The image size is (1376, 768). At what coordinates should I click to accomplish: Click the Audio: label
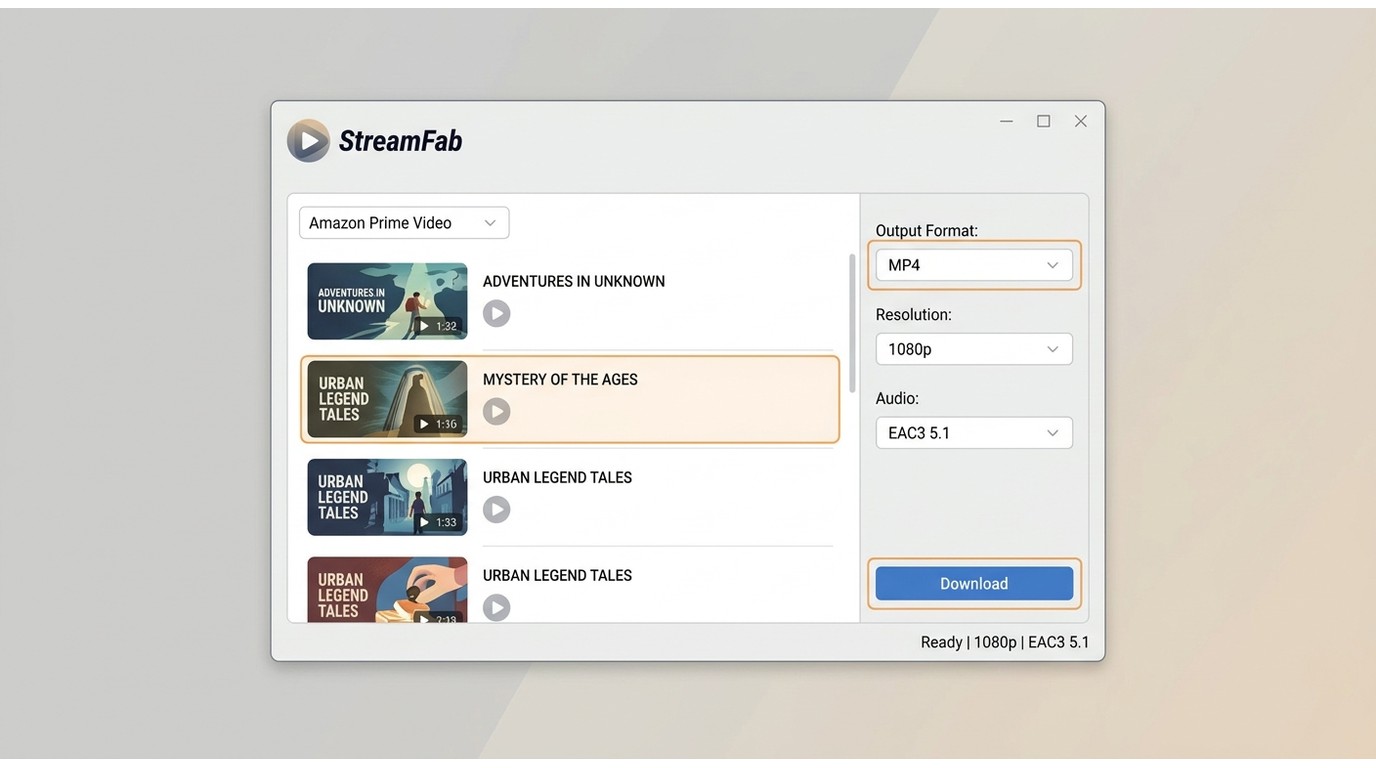pos(897,399)
